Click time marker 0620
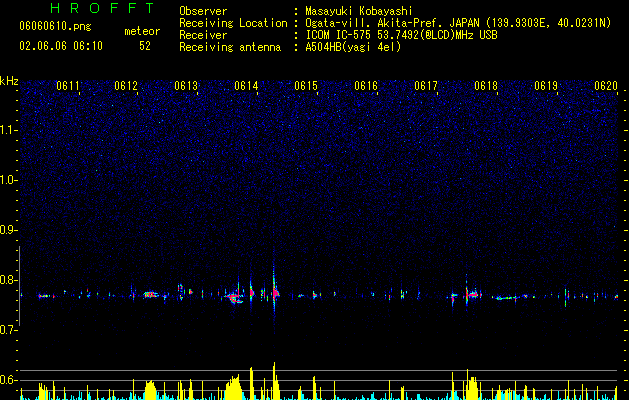The height and width of the screenshot is (400, 629). (606, 86)
